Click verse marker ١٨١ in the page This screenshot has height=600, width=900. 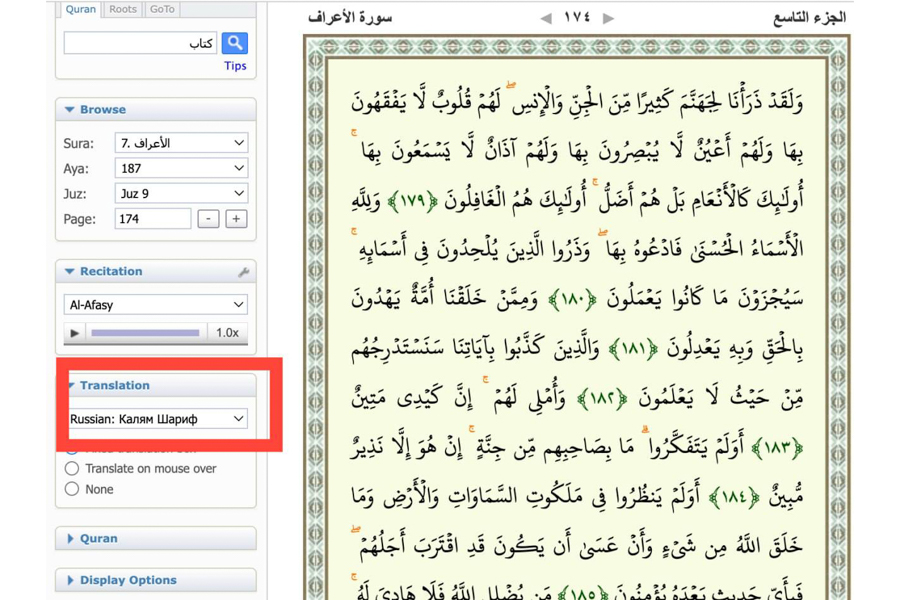(x=634, y=349)
